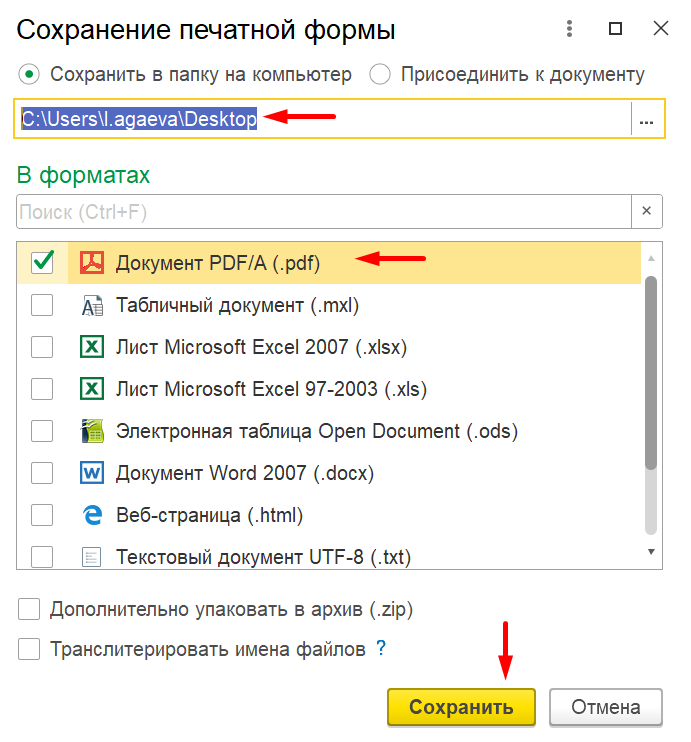Check the Текстовый документ UTF-8 (.txt) checkbox
The image size is (691, 742).
42,556
